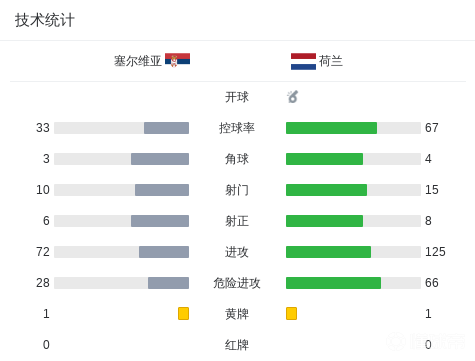Click the 控球率 stat label
This screenshot has width=475, height=361.
237,128
